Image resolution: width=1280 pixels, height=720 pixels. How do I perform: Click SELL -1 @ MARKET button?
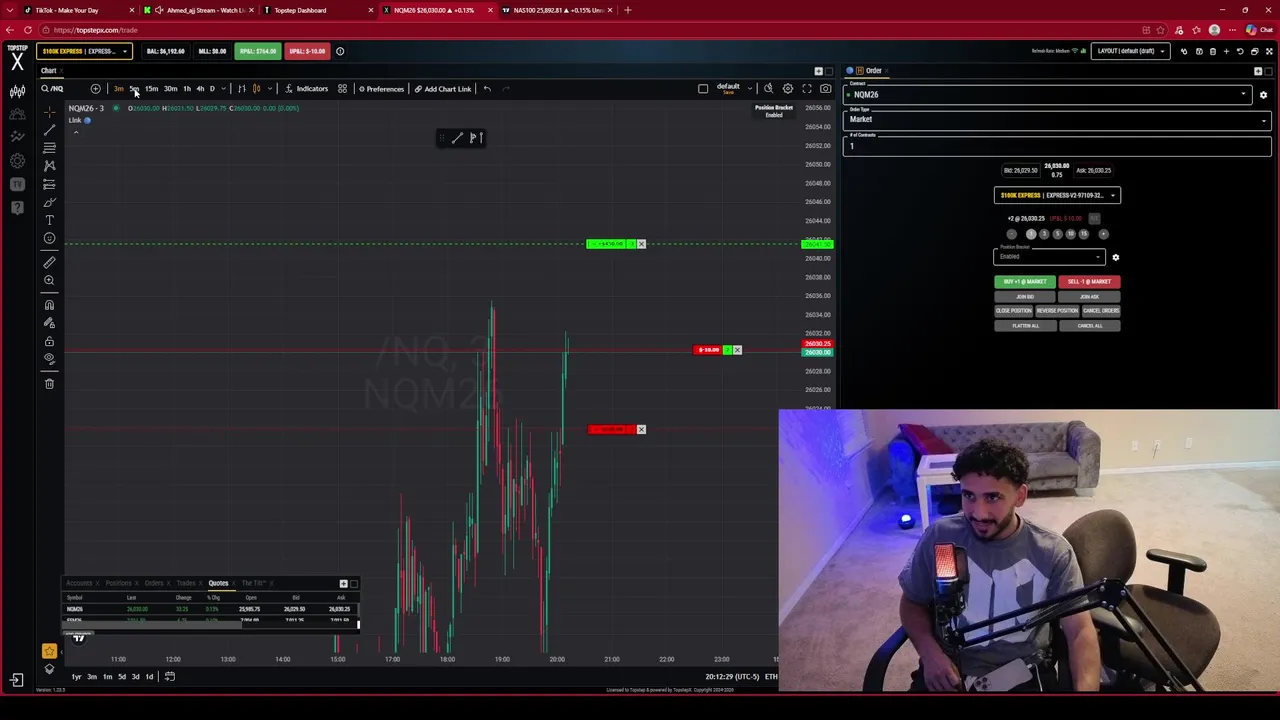[x=1089, y=282]
